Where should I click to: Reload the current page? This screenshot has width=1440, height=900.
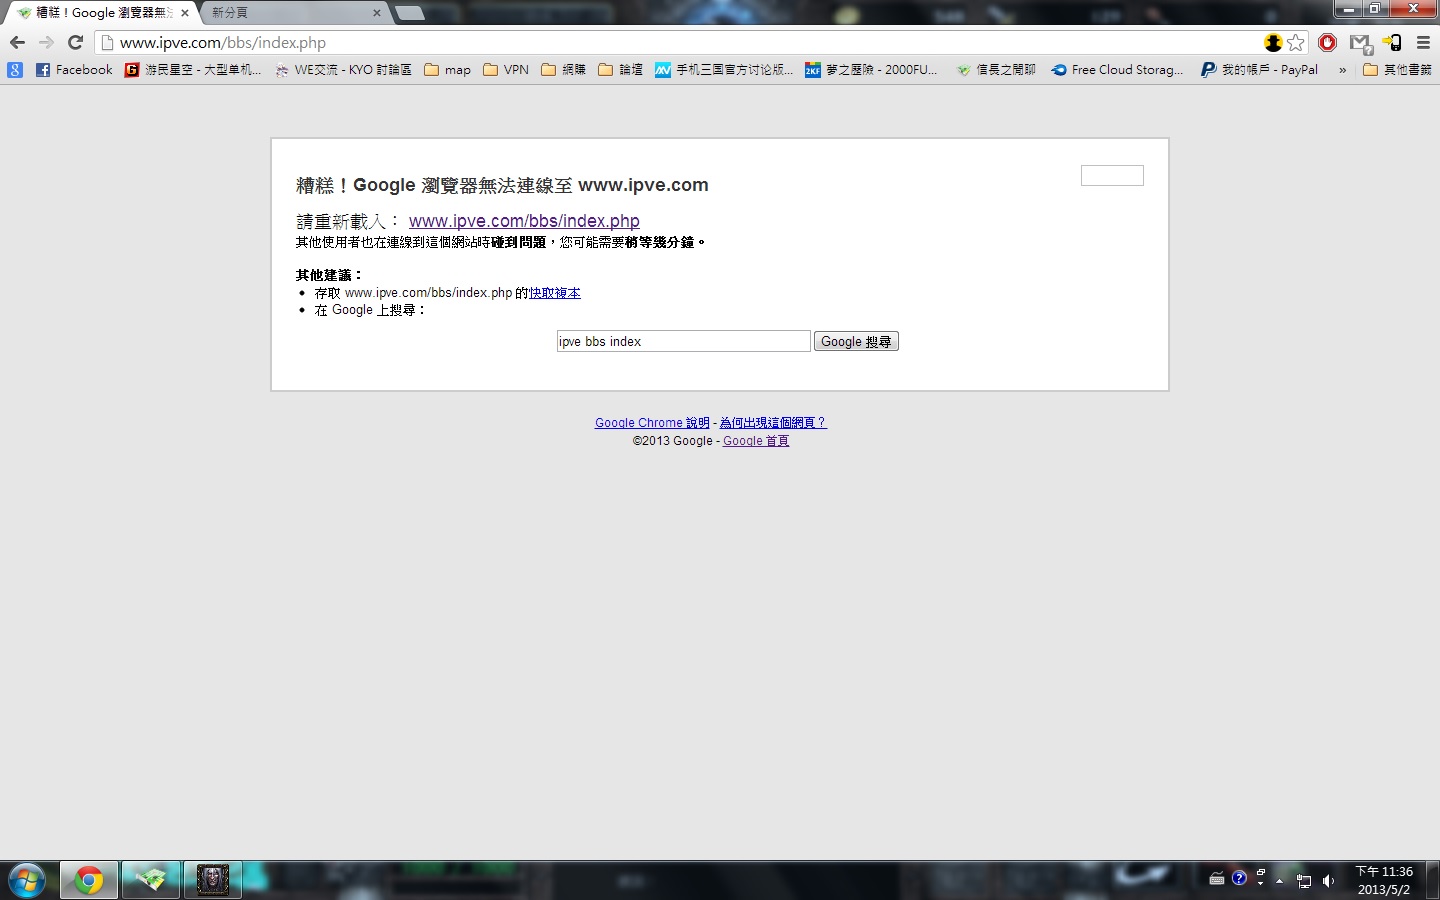click(75, 42)
